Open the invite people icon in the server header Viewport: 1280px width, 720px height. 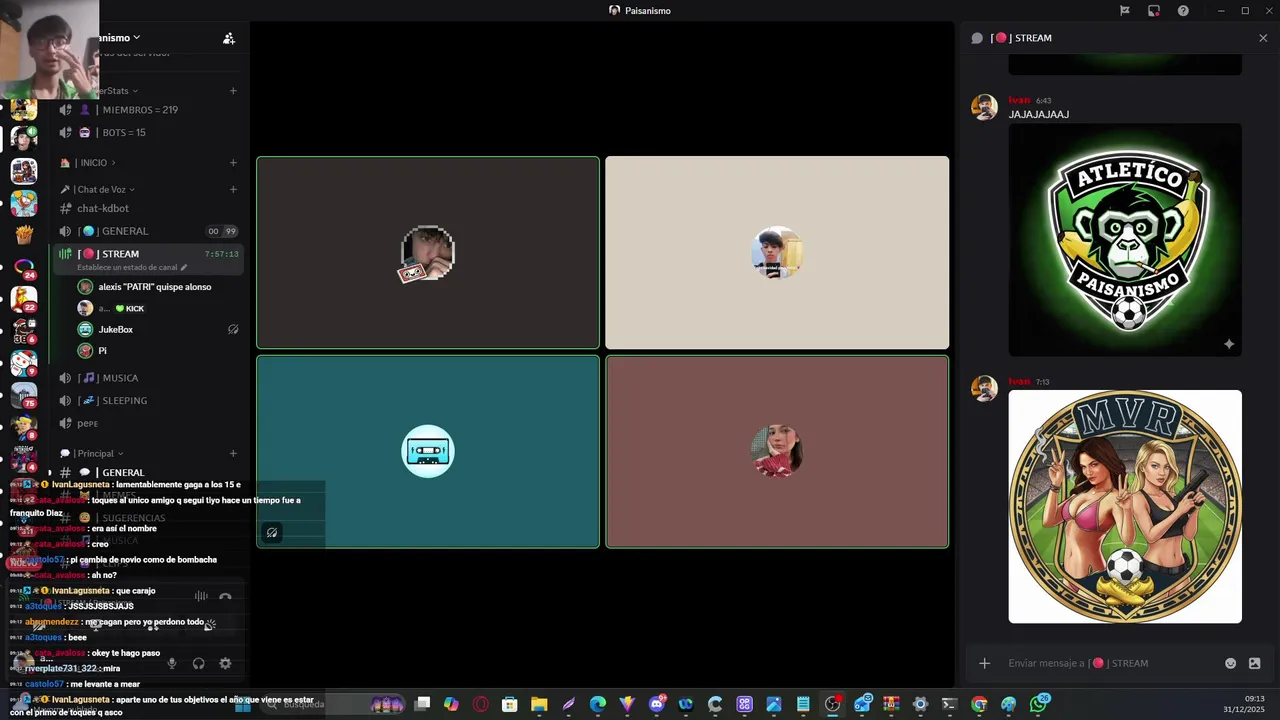tap(229, 38)
